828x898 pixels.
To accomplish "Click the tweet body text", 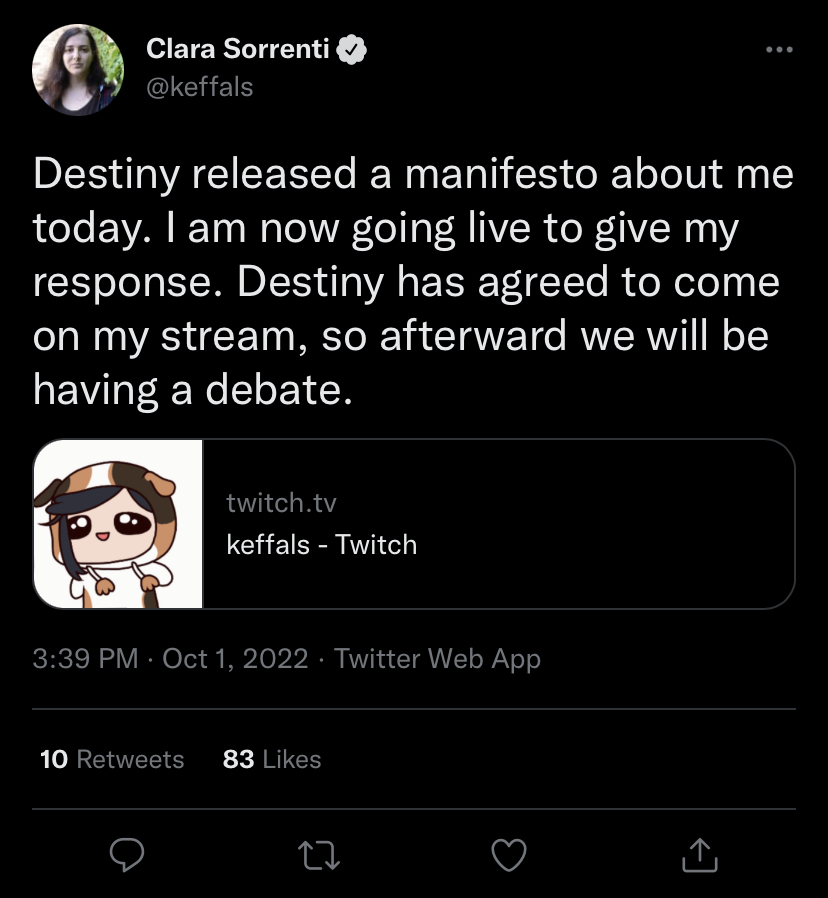I will (x=413, y=282).
